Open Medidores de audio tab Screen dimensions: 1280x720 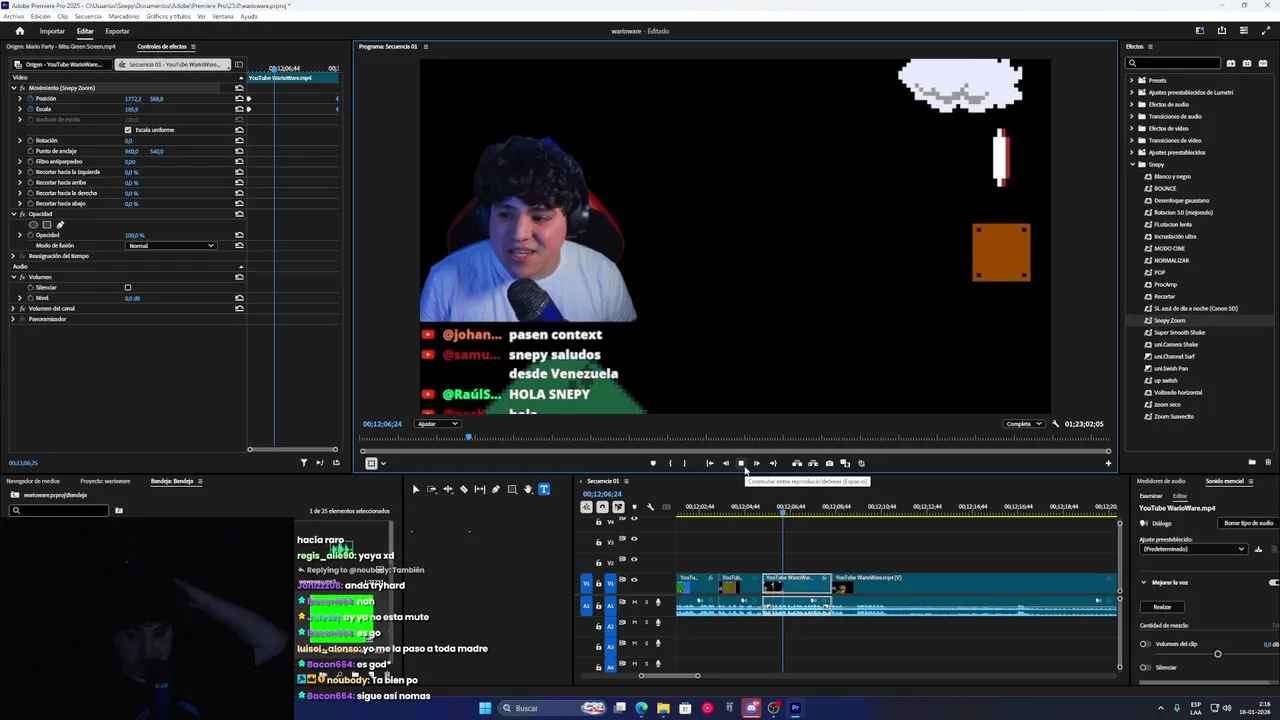coord(1161,481)
